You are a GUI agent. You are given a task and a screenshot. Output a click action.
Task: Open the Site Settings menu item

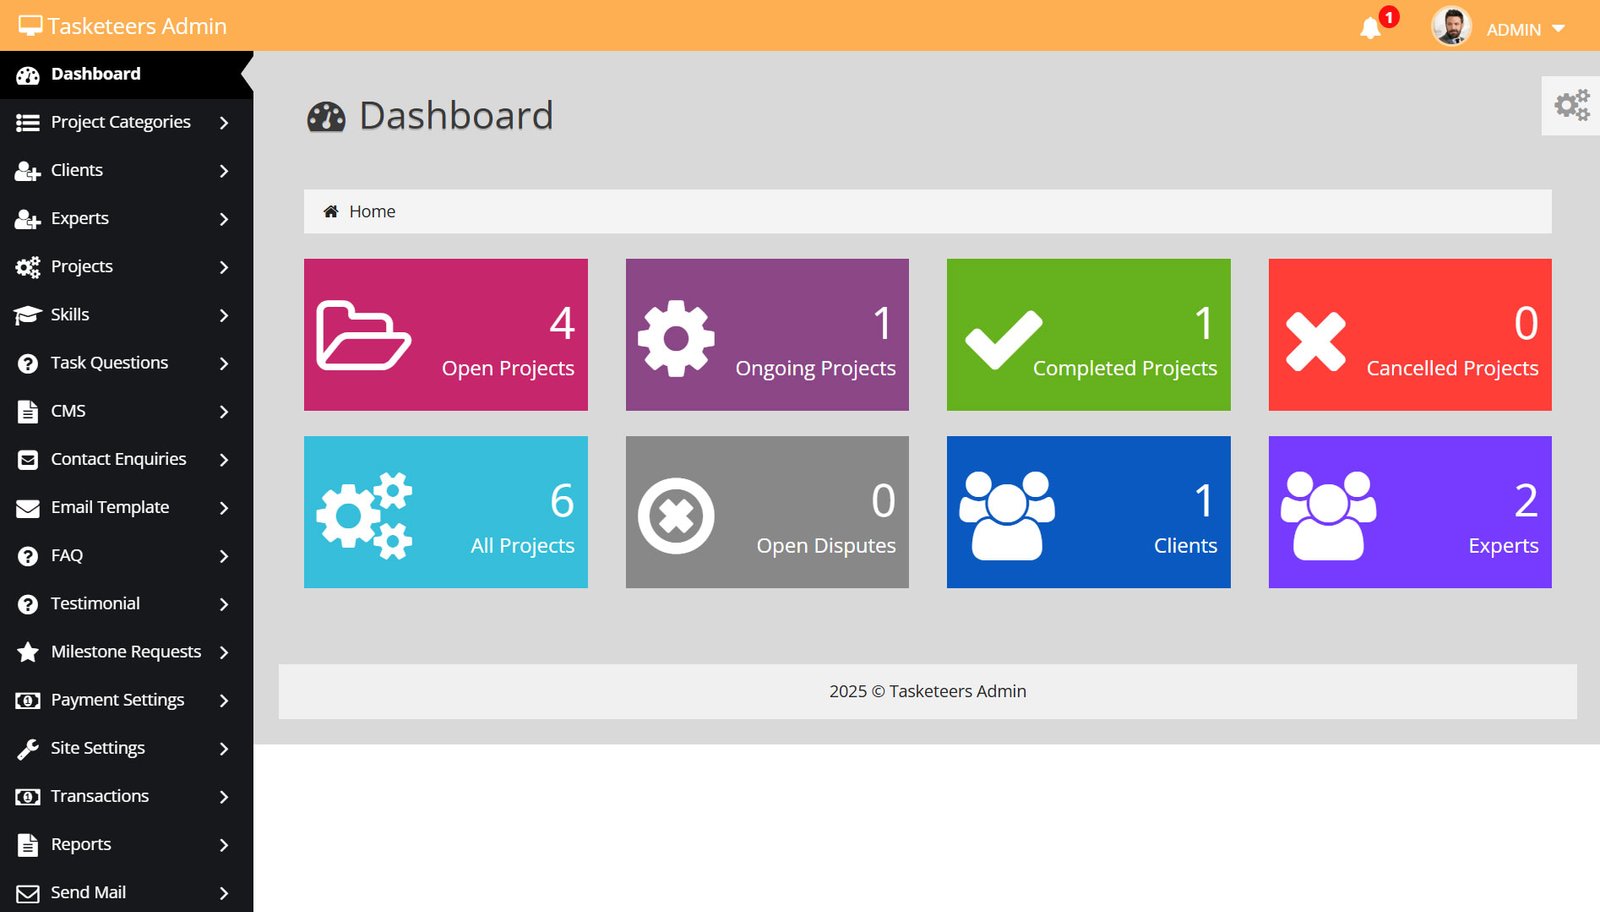click(126, 748)
